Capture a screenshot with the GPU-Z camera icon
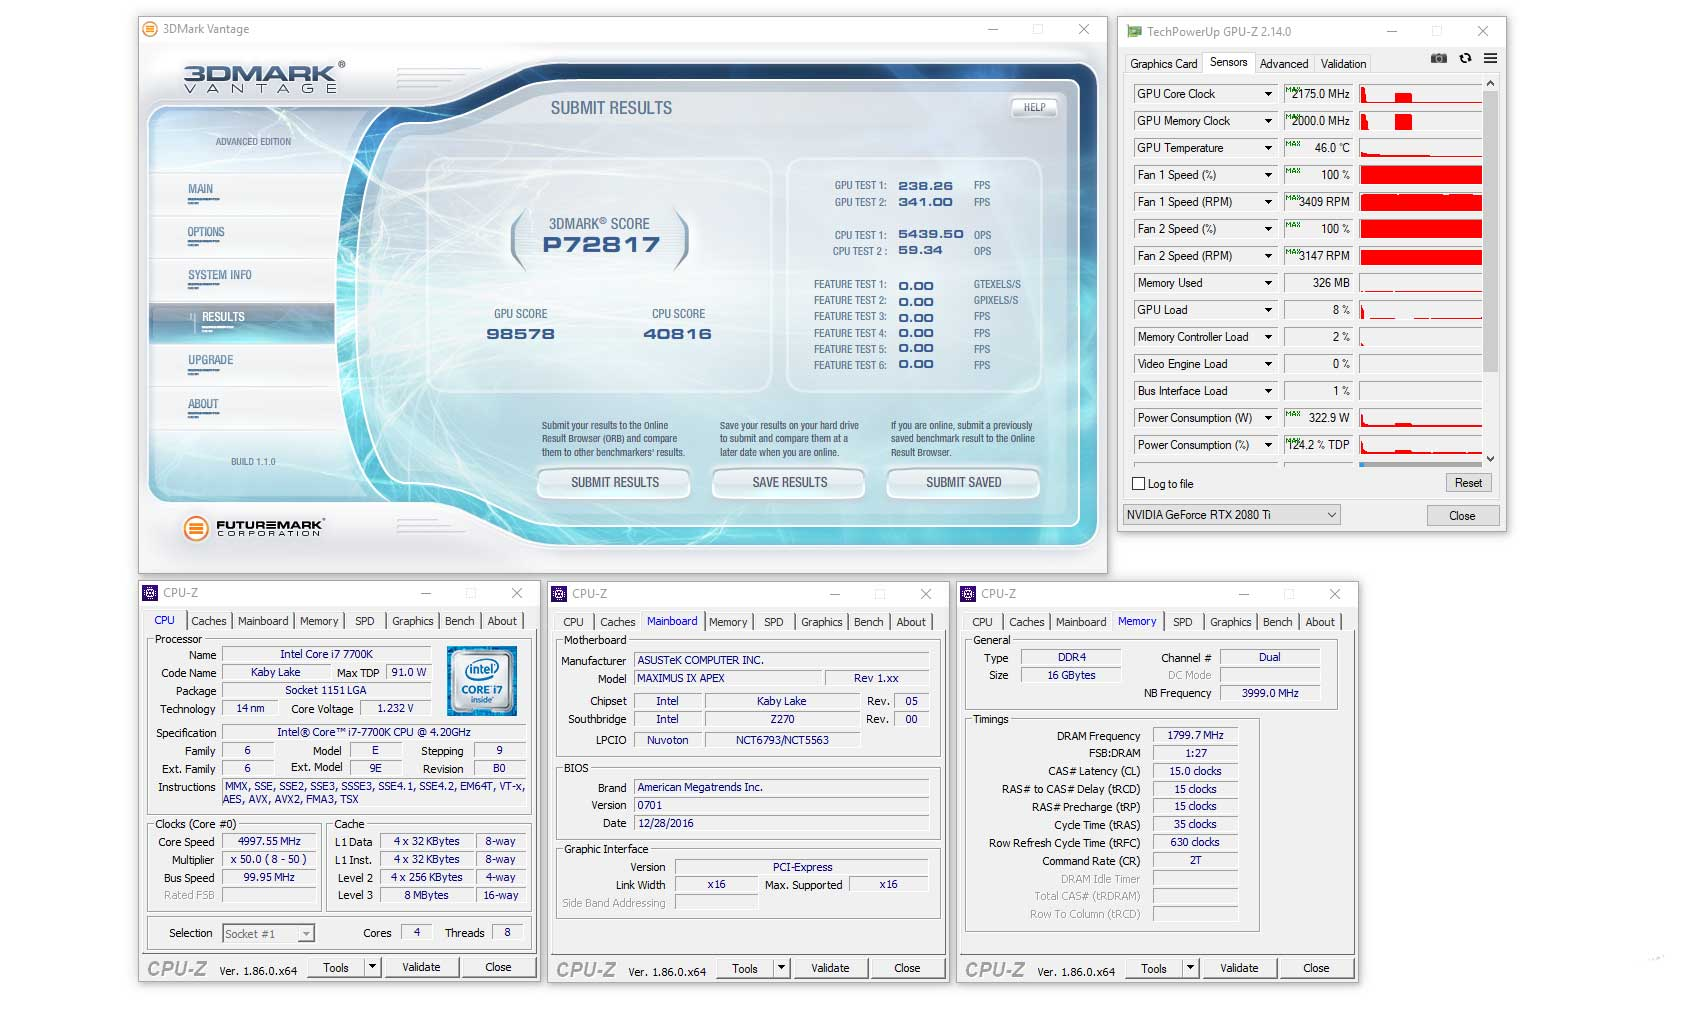 (1439, 58)
